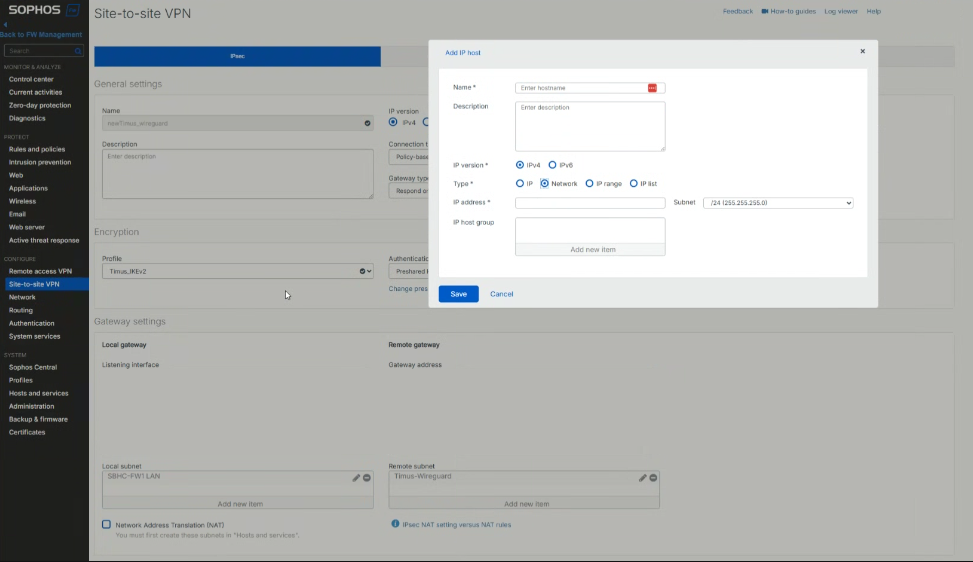The width and height of the screenshot is (973, 562).
Task: Select IP type radio button
Action: 520,184
